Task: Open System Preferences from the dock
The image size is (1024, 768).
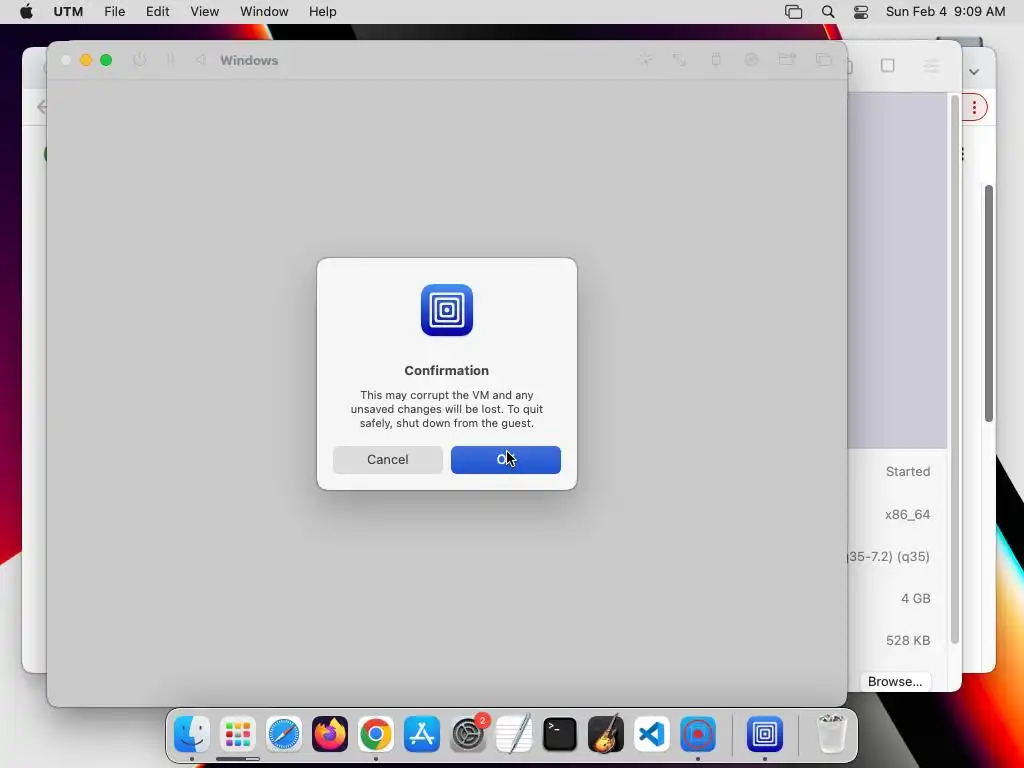Action: pyautogui.click(x=468, y=734)
